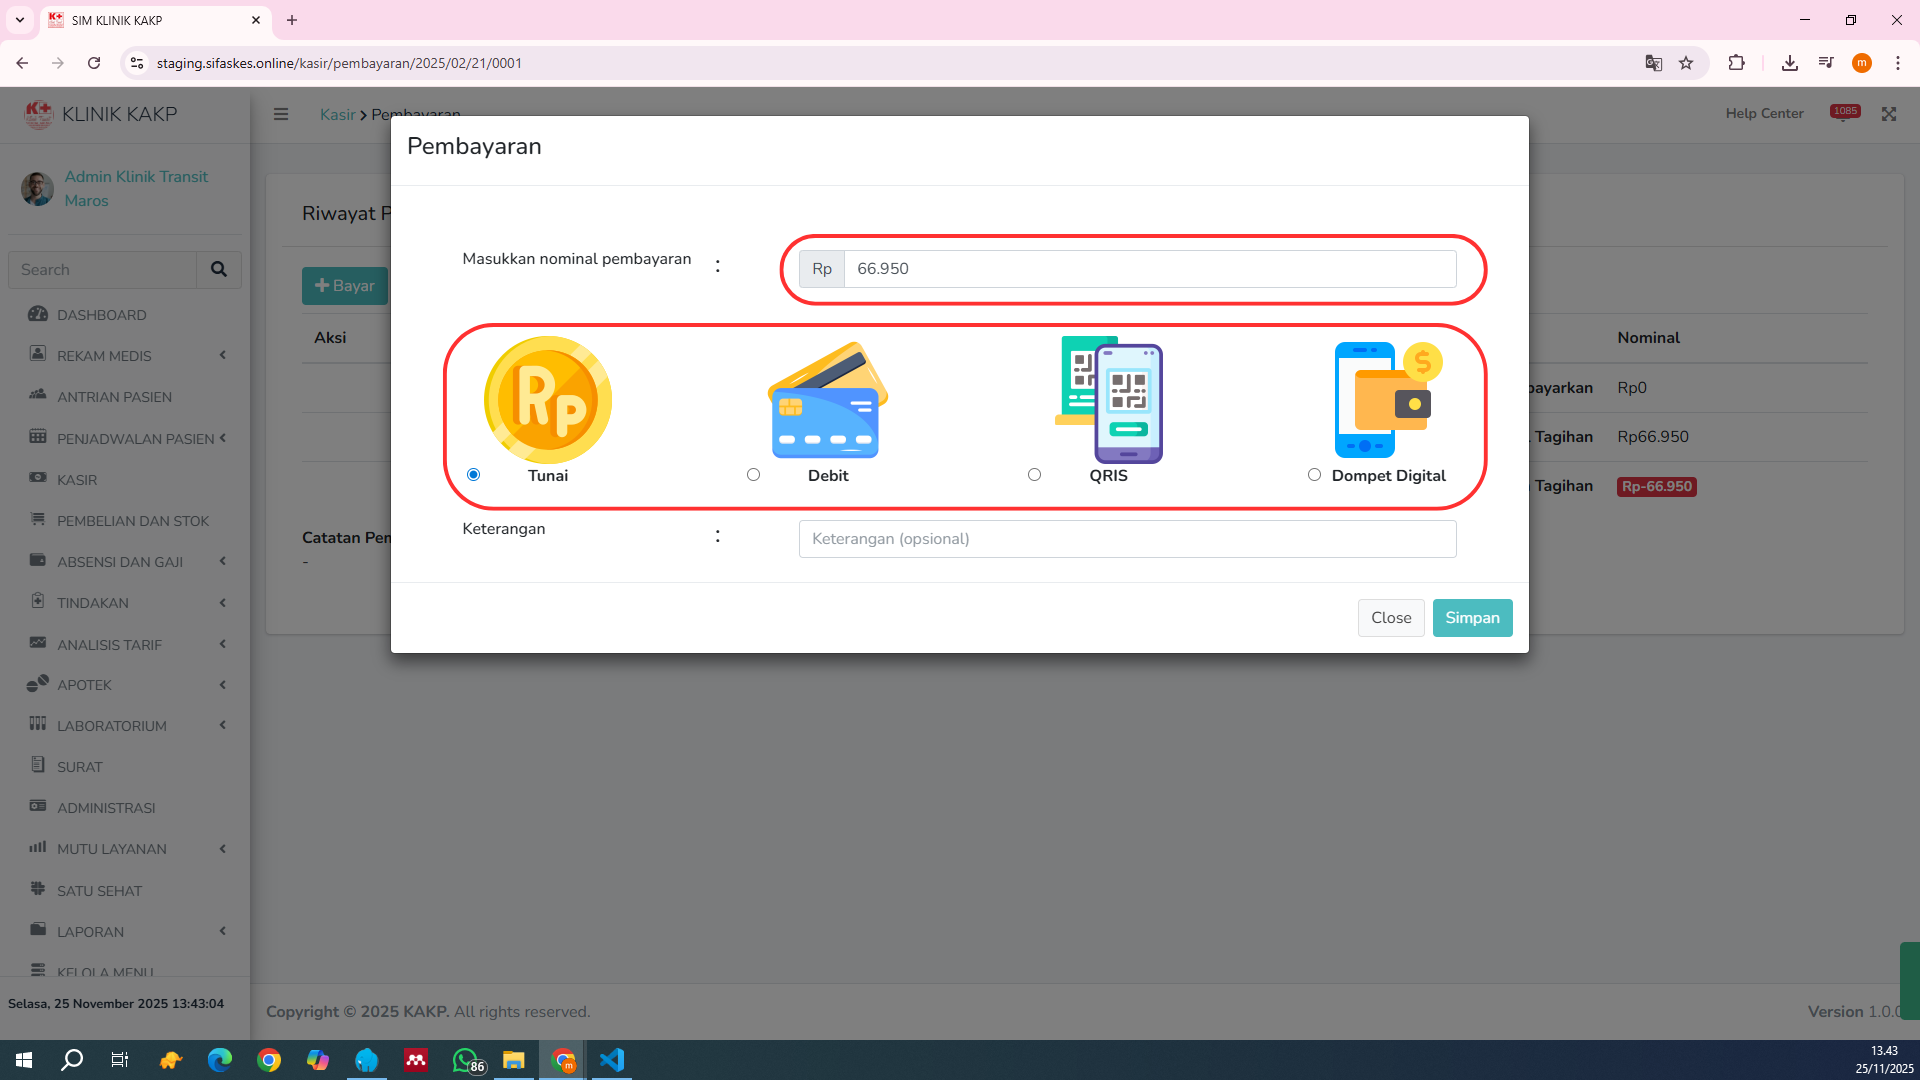1920x1080 pixels.
Task: Click the Tunai Rp coin icon
Action: pyautogui.click(x=547, y=400)
